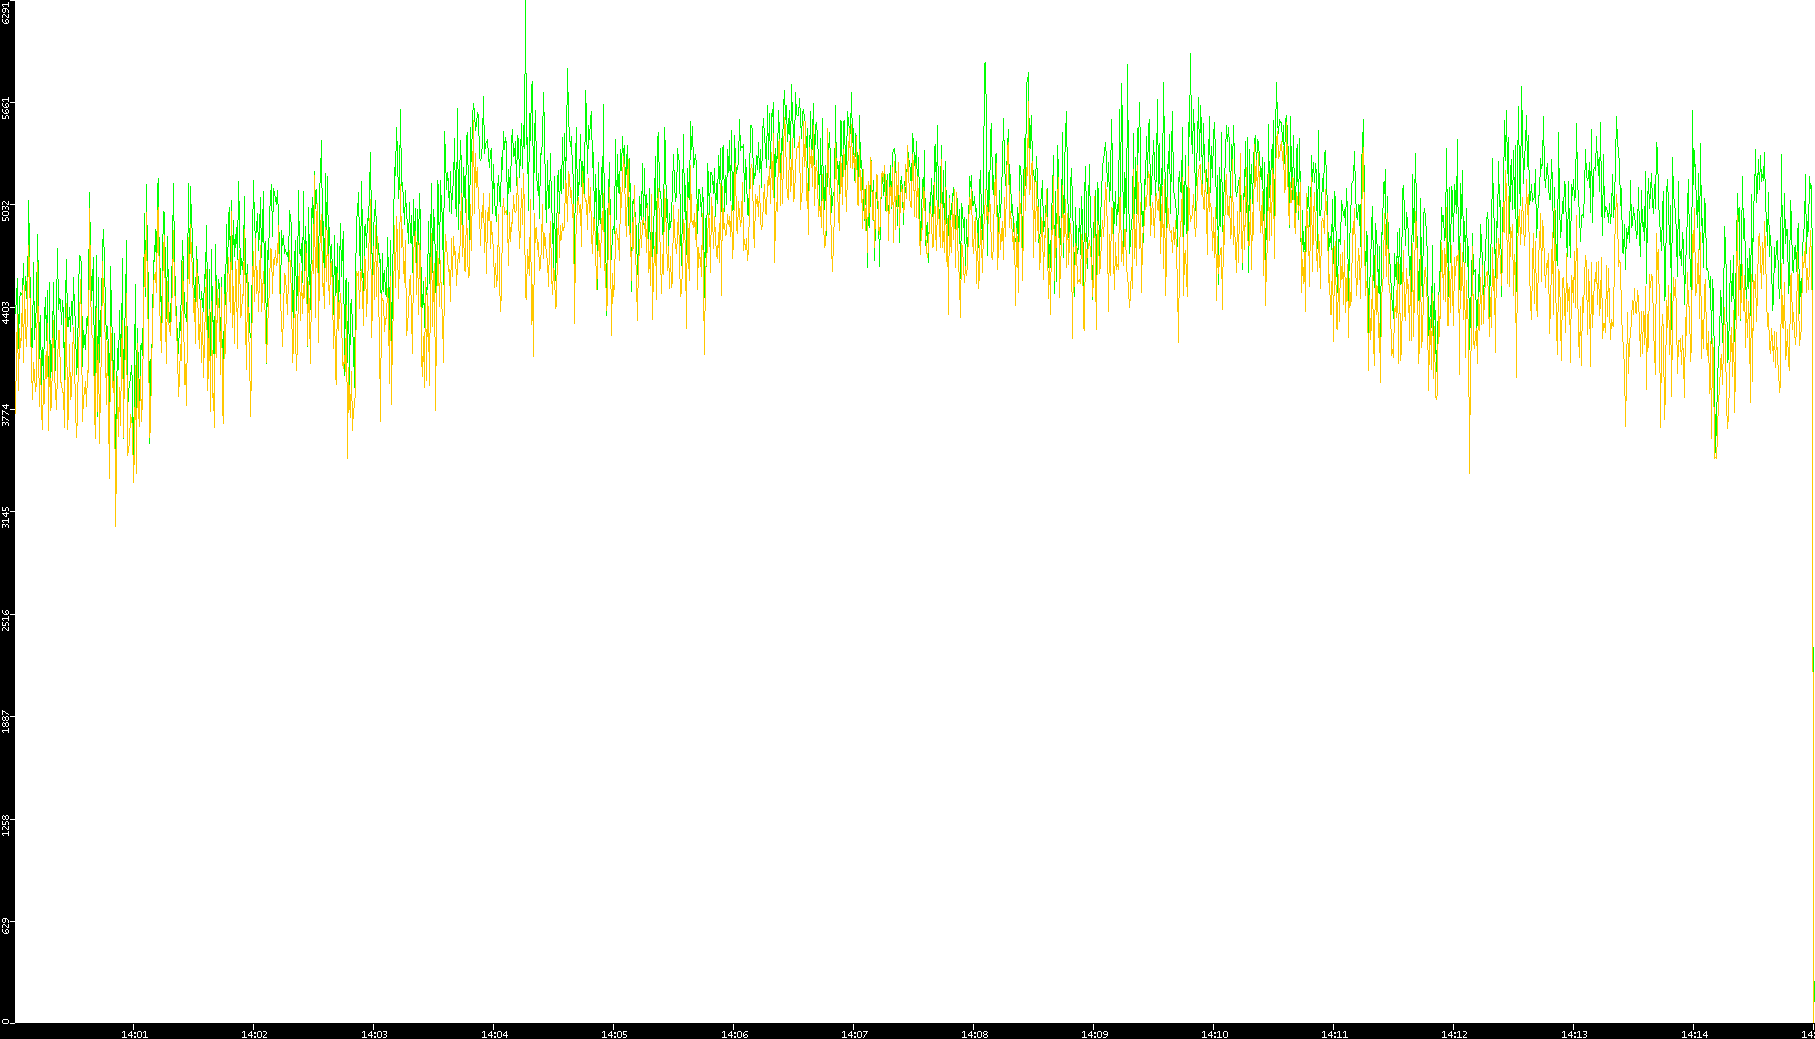Choose the 14:11 tick on the time axis
Viewport: 1815px width, 1039px height.
click(1334, 1034)
